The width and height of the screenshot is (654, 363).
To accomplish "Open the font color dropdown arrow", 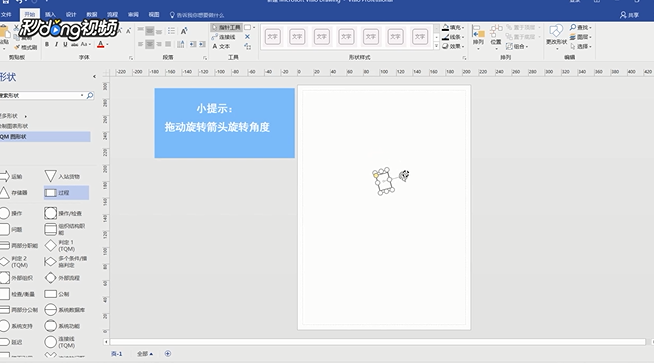I will pyautogui.click(x=107, y=44).
